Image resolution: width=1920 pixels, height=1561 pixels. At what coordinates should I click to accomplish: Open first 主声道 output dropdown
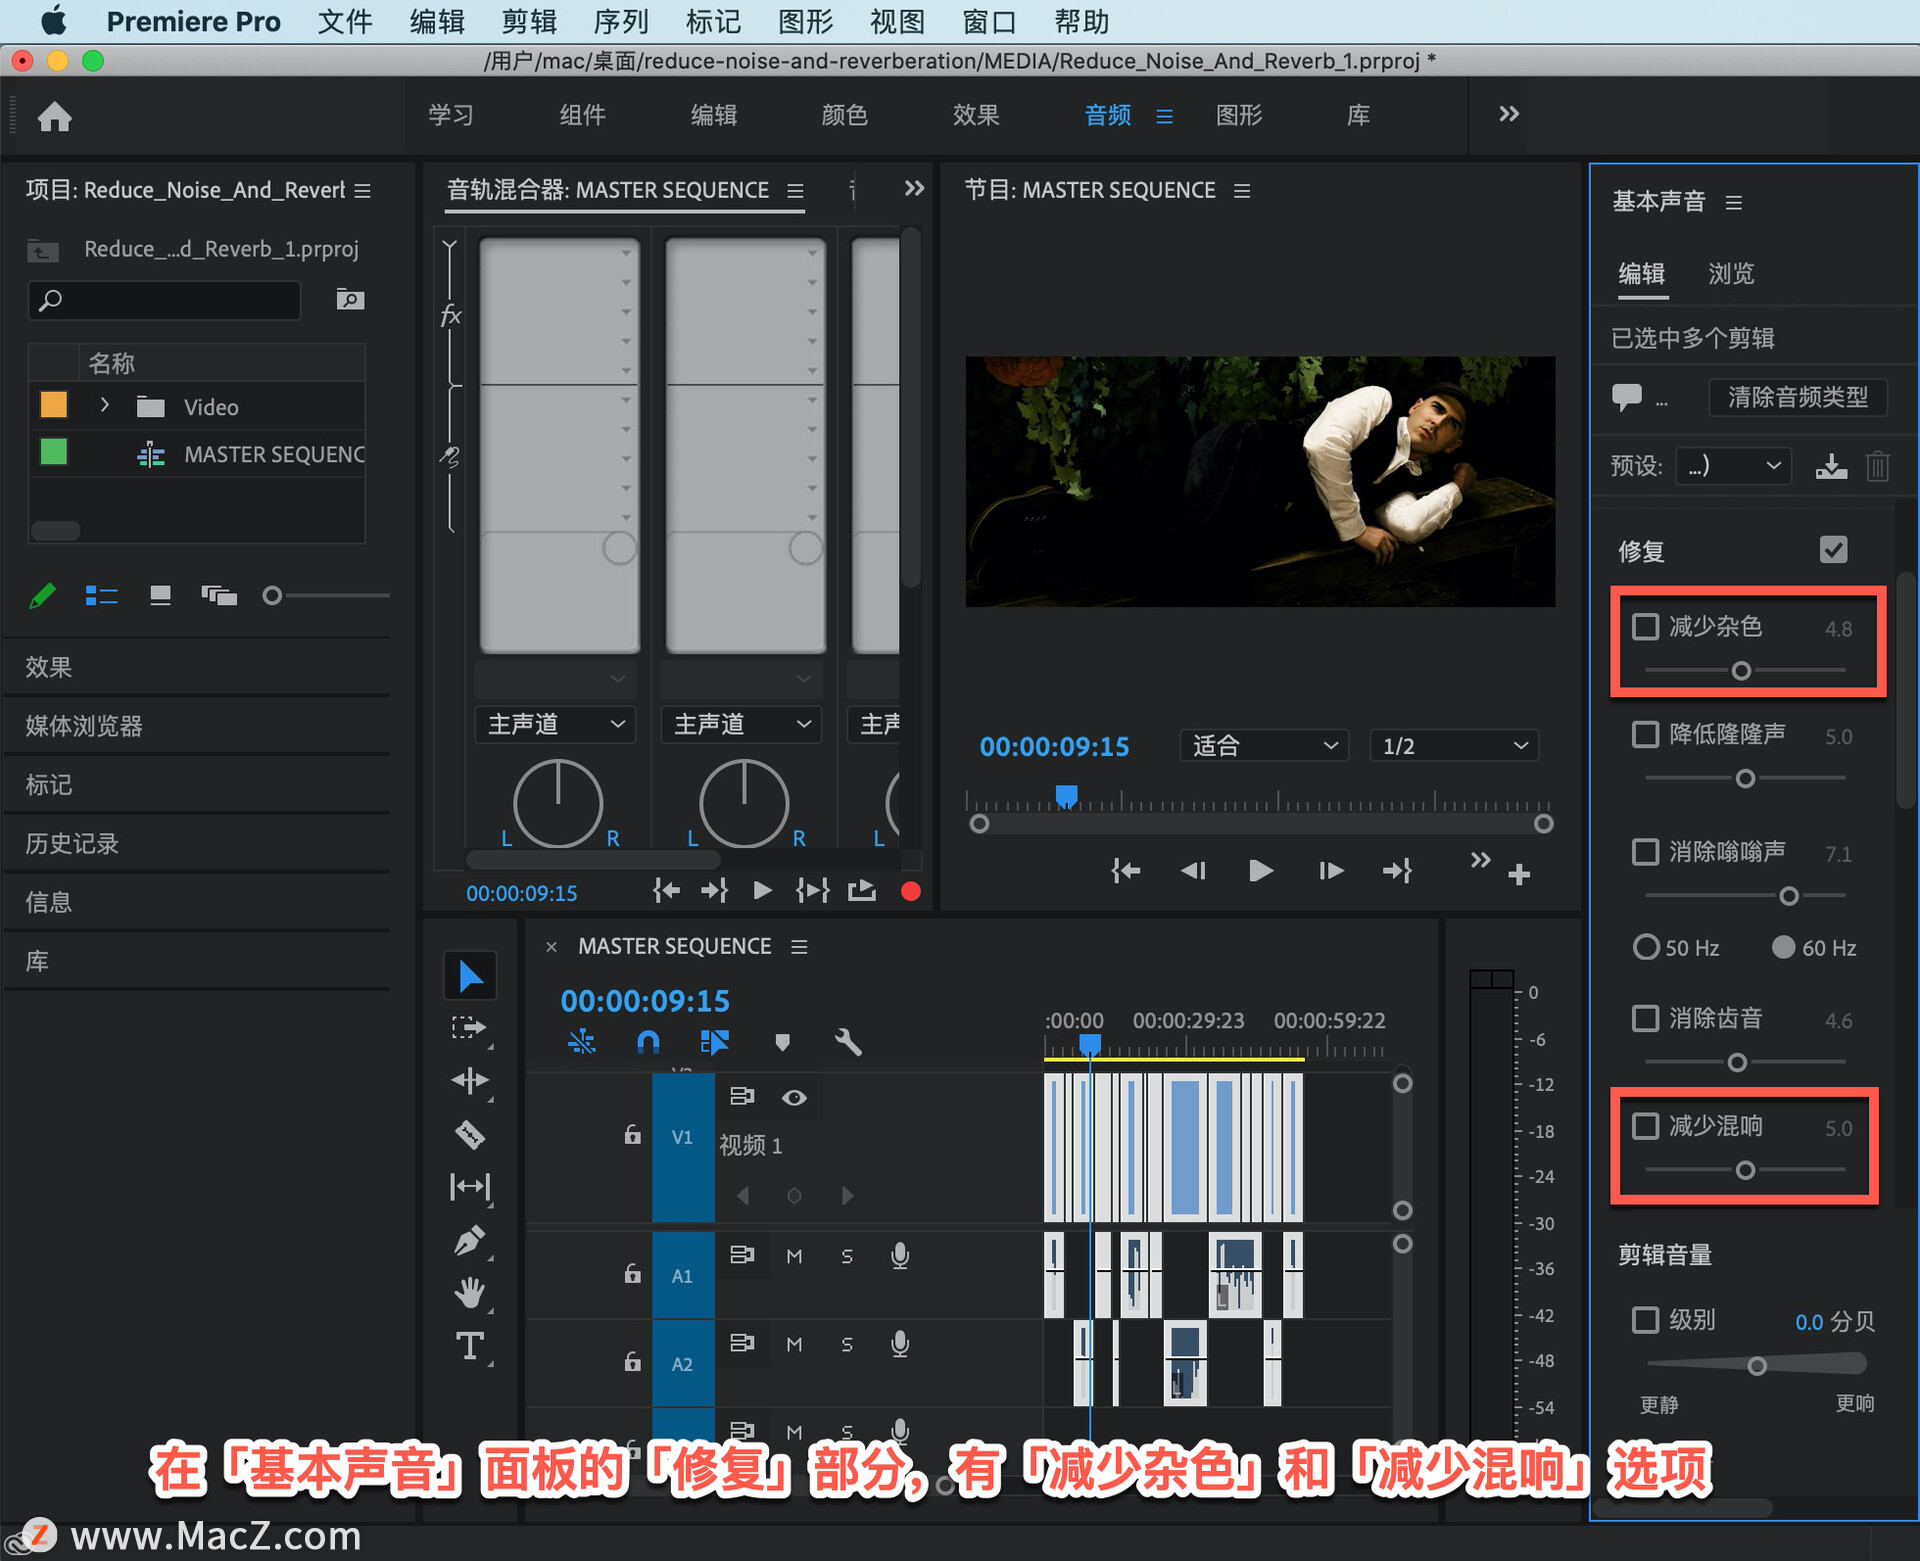(x=556, y=724)
